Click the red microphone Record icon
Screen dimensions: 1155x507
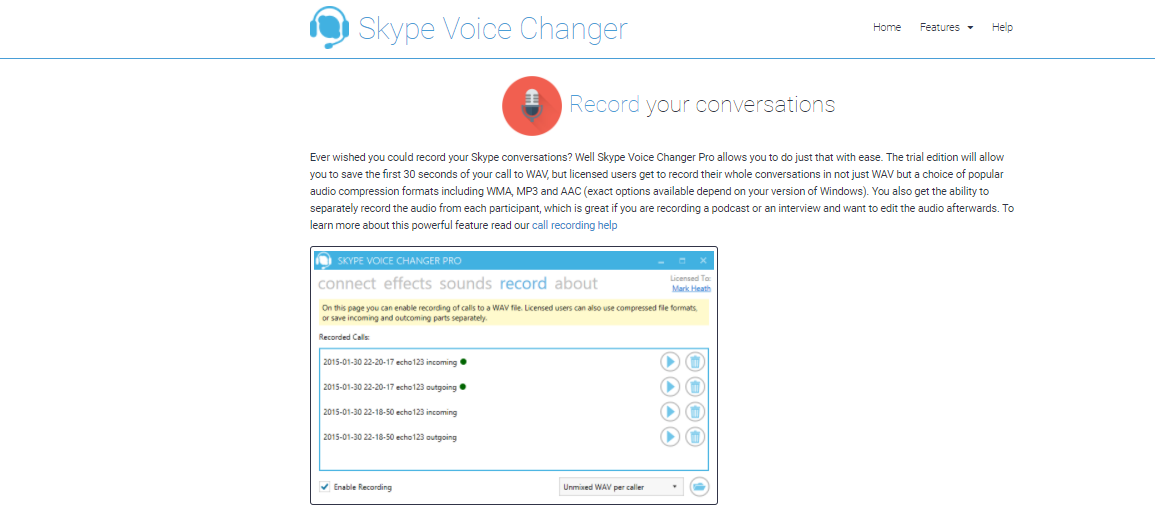pos(532,106)
